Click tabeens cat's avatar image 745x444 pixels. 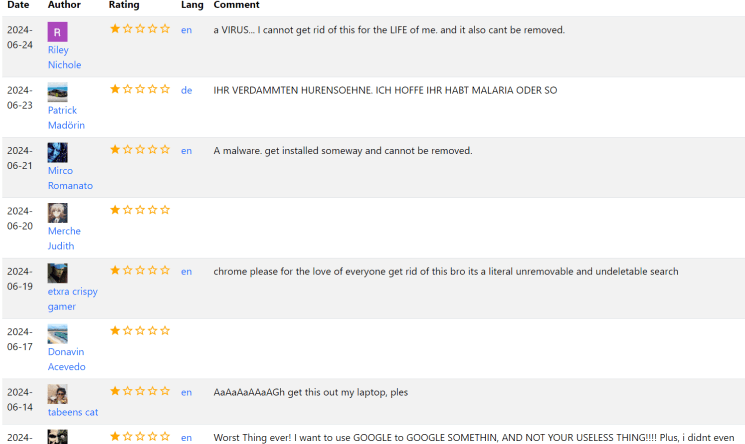58,394
